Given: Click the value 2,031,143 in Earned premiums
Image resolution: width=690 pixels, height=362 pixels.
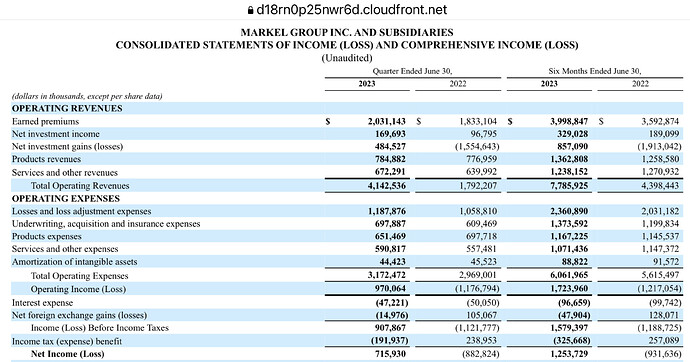Looking at the screenshot, I should tap(387, 121).
